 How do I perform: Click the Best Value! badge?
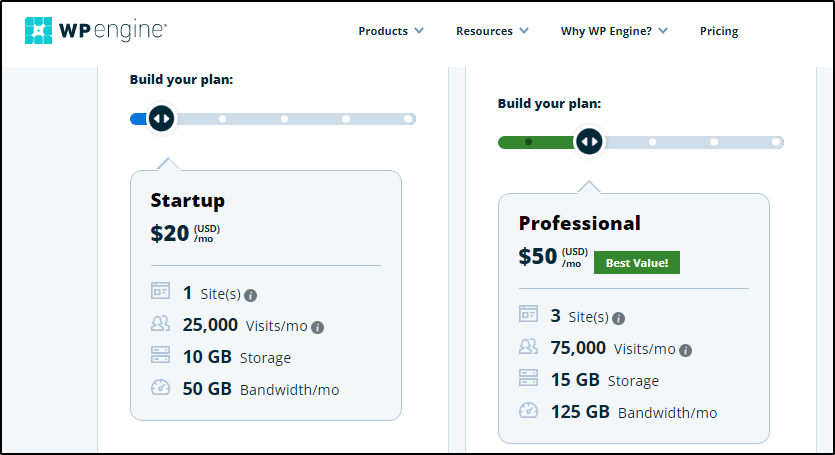pyautogui.click(x=637, y=263)
